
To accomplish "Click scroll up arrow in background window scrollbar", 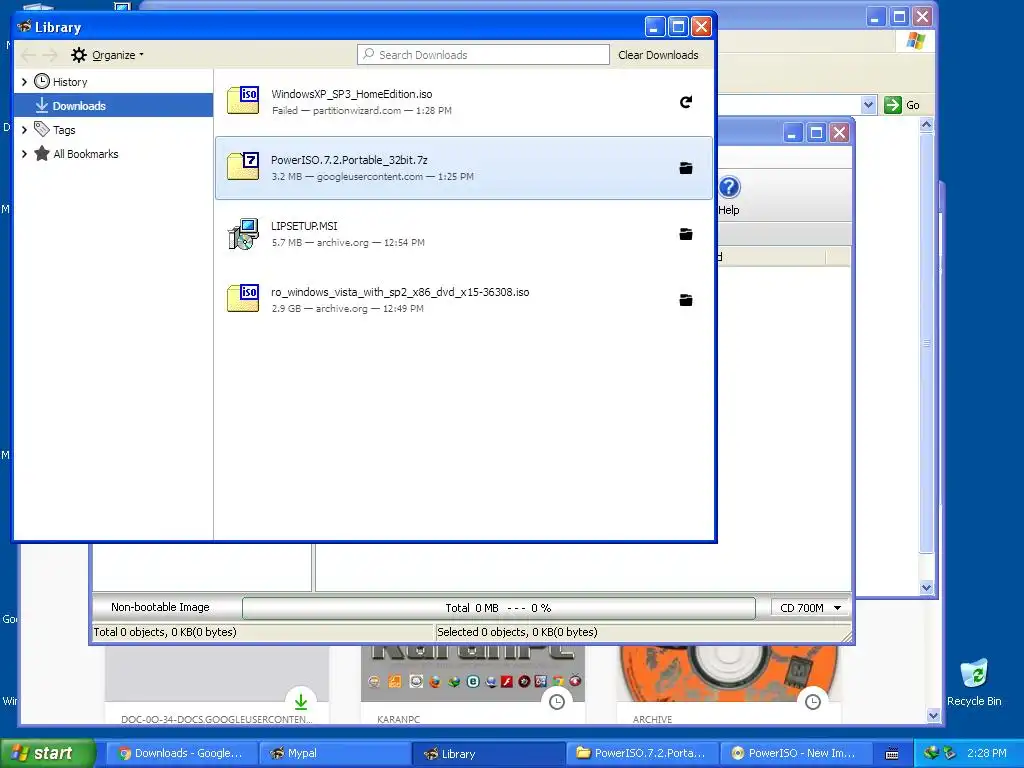I will coord(926,124).
